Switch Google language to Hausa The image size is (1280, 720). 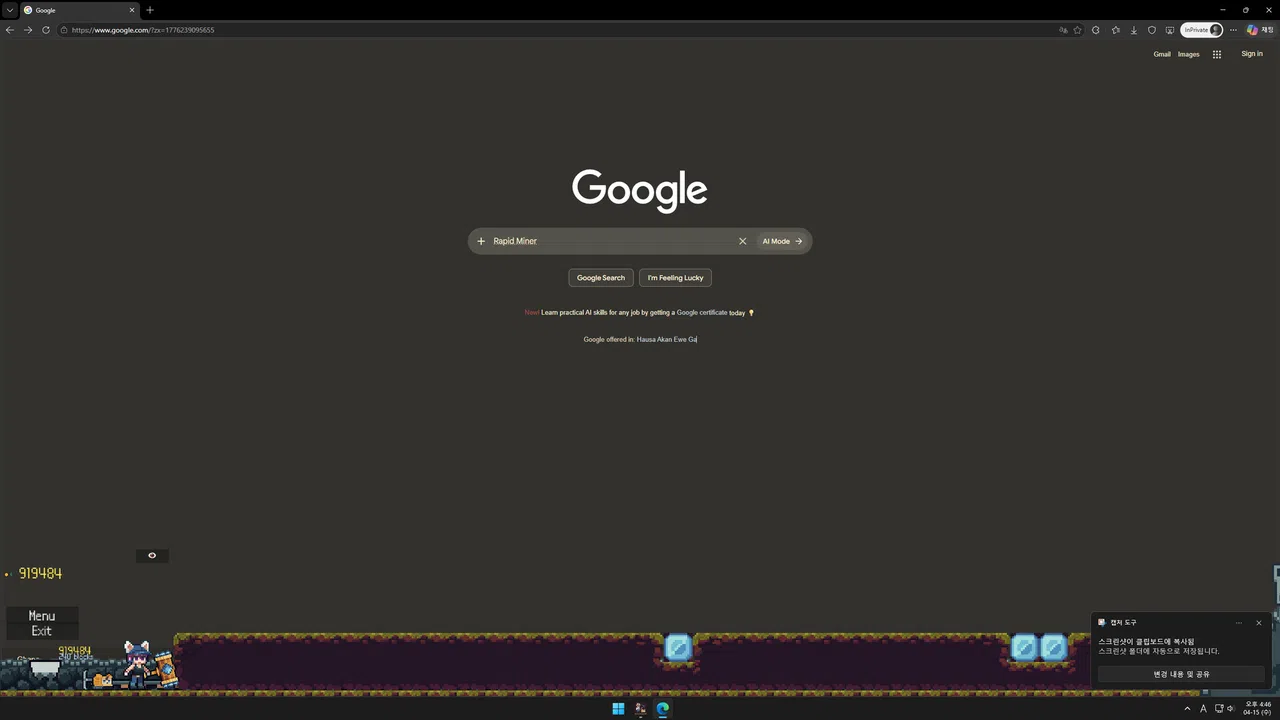click(646, 339)
